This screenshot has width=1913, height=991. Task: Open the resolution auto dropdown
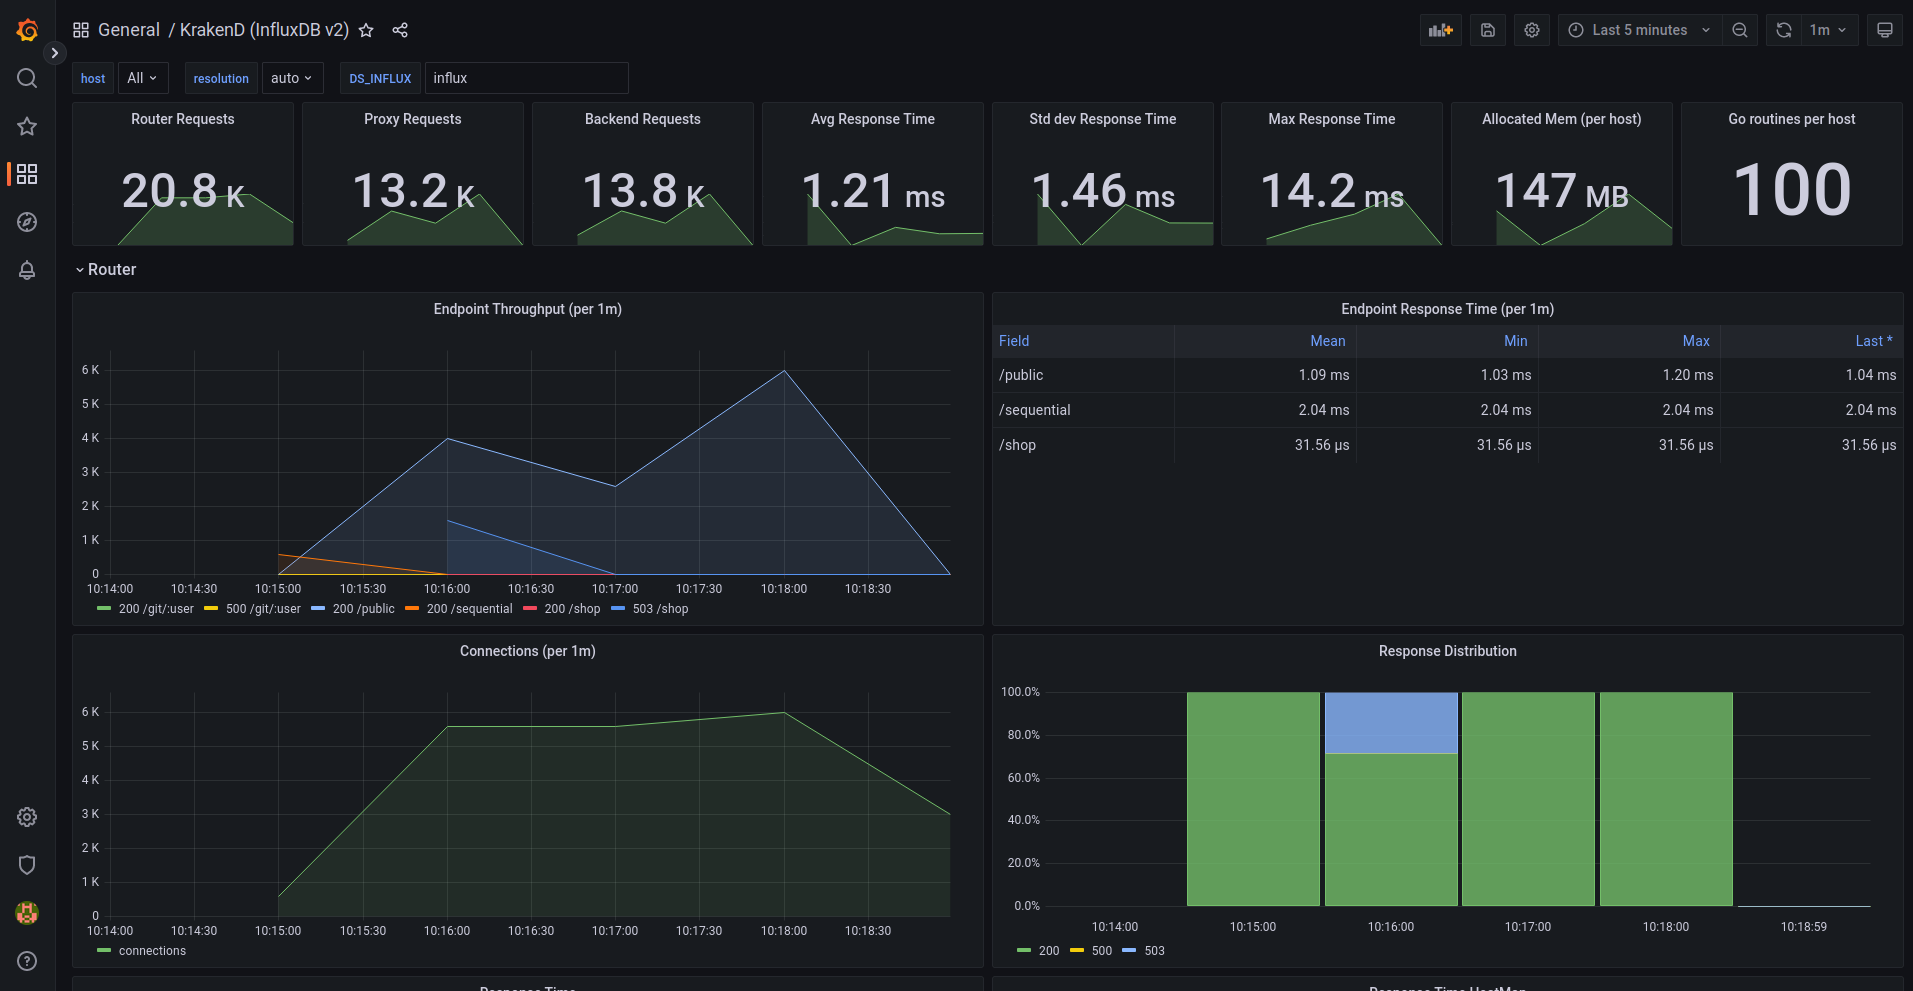coord(291,78)
